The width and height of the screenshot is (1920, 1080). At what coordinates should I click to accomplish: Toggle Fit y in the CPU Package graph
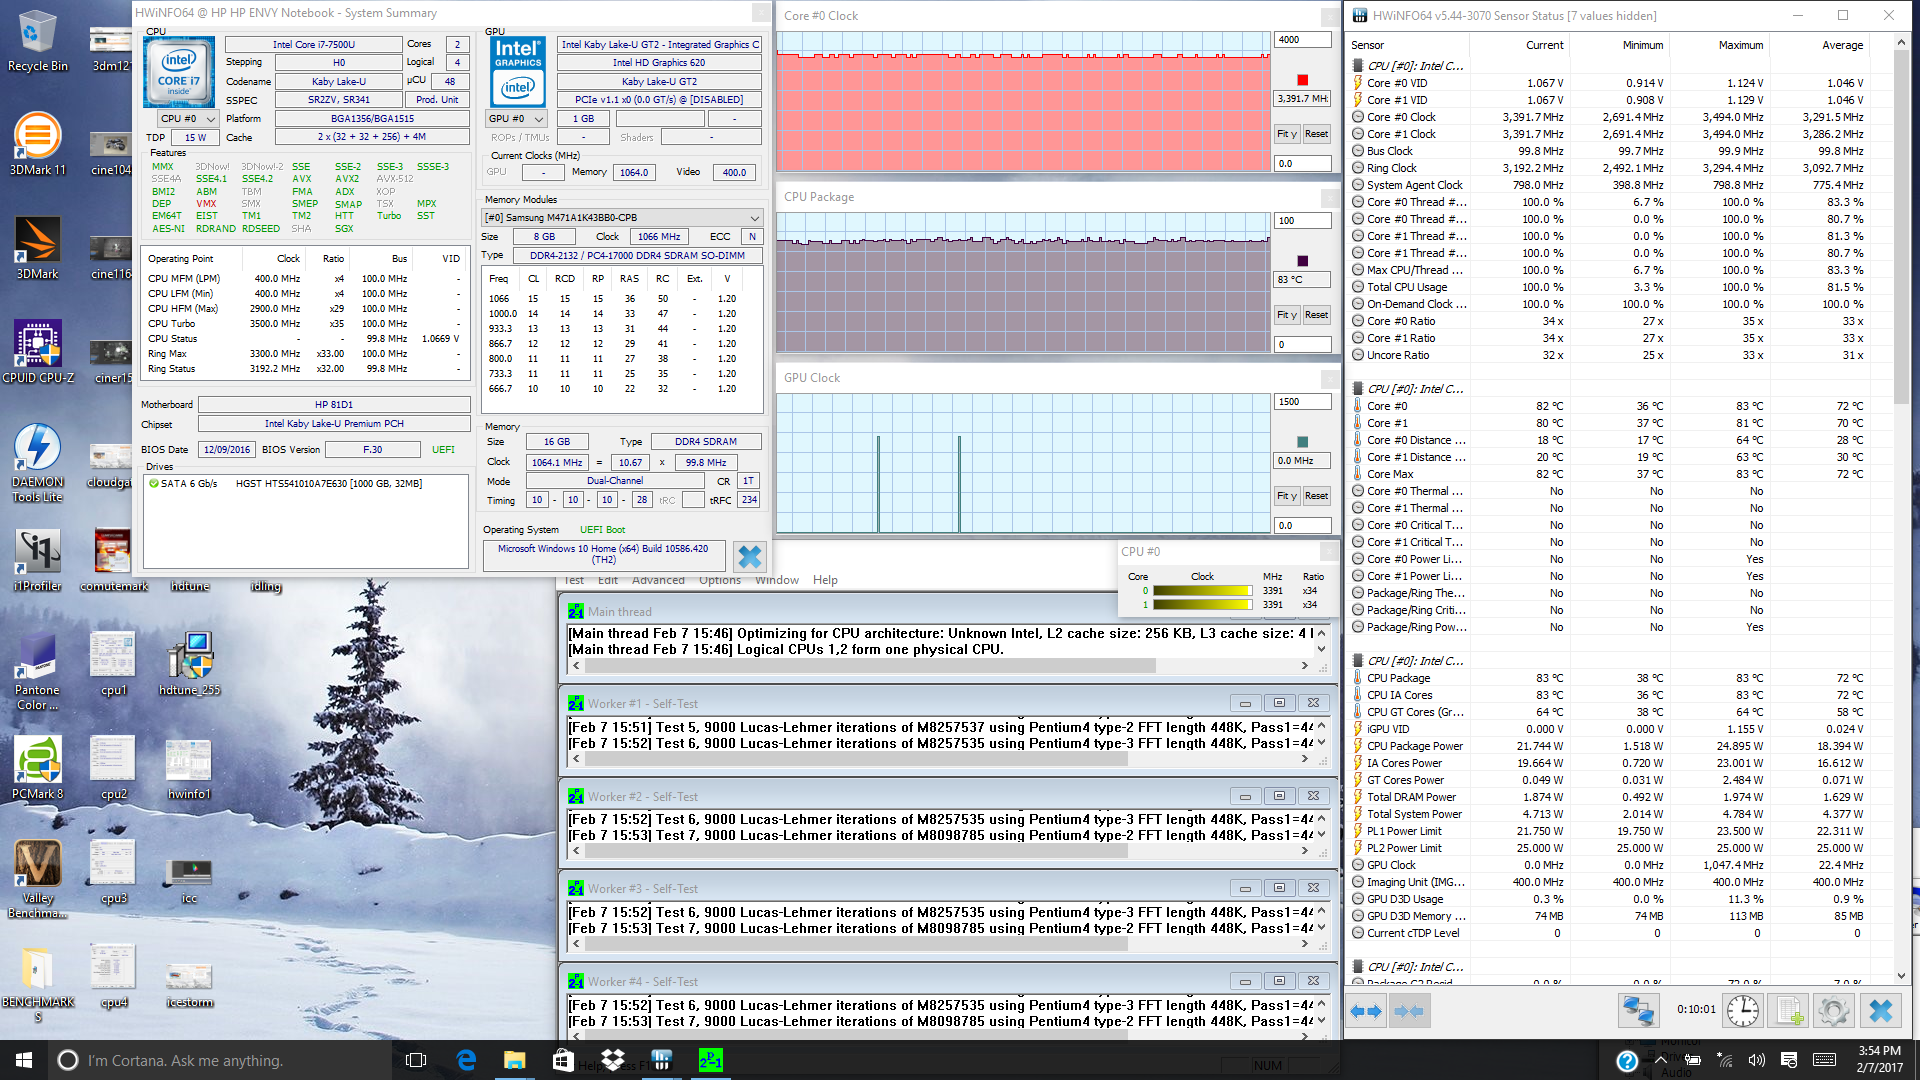pos(1286,315)
